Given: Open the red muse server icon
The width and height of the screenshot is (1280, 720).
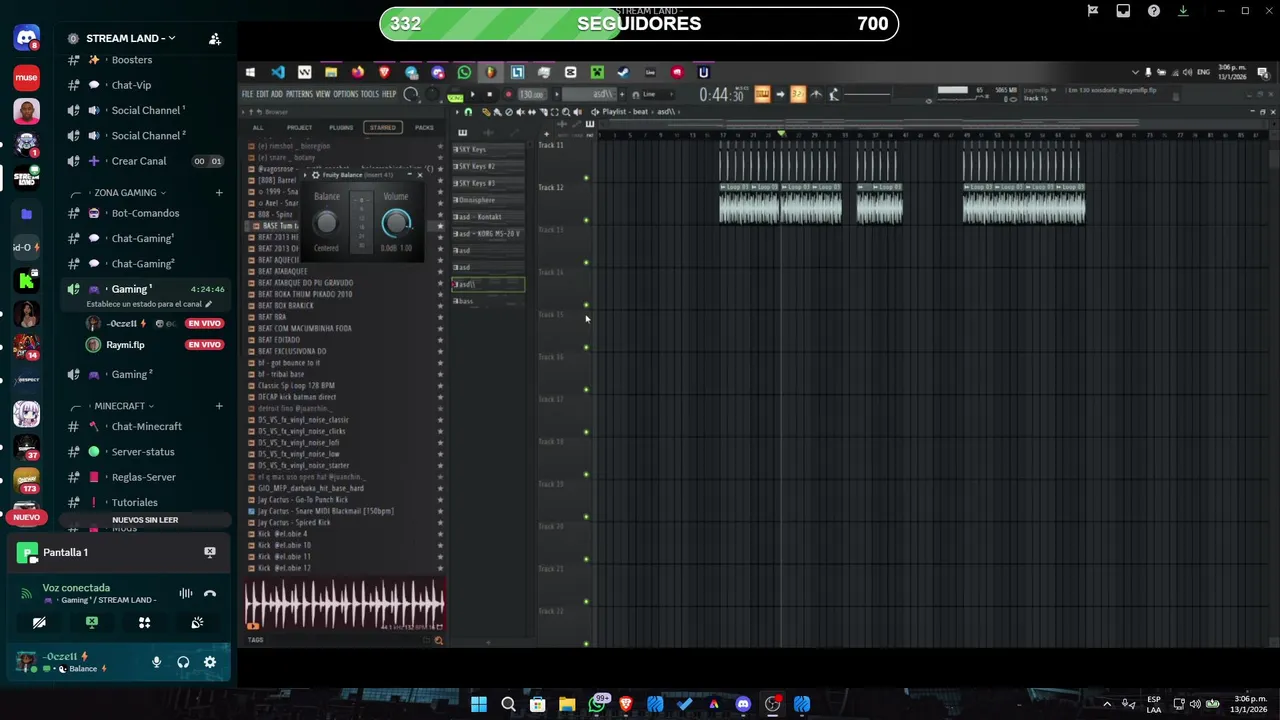Looking at the screenshot, I should (27, 77).
